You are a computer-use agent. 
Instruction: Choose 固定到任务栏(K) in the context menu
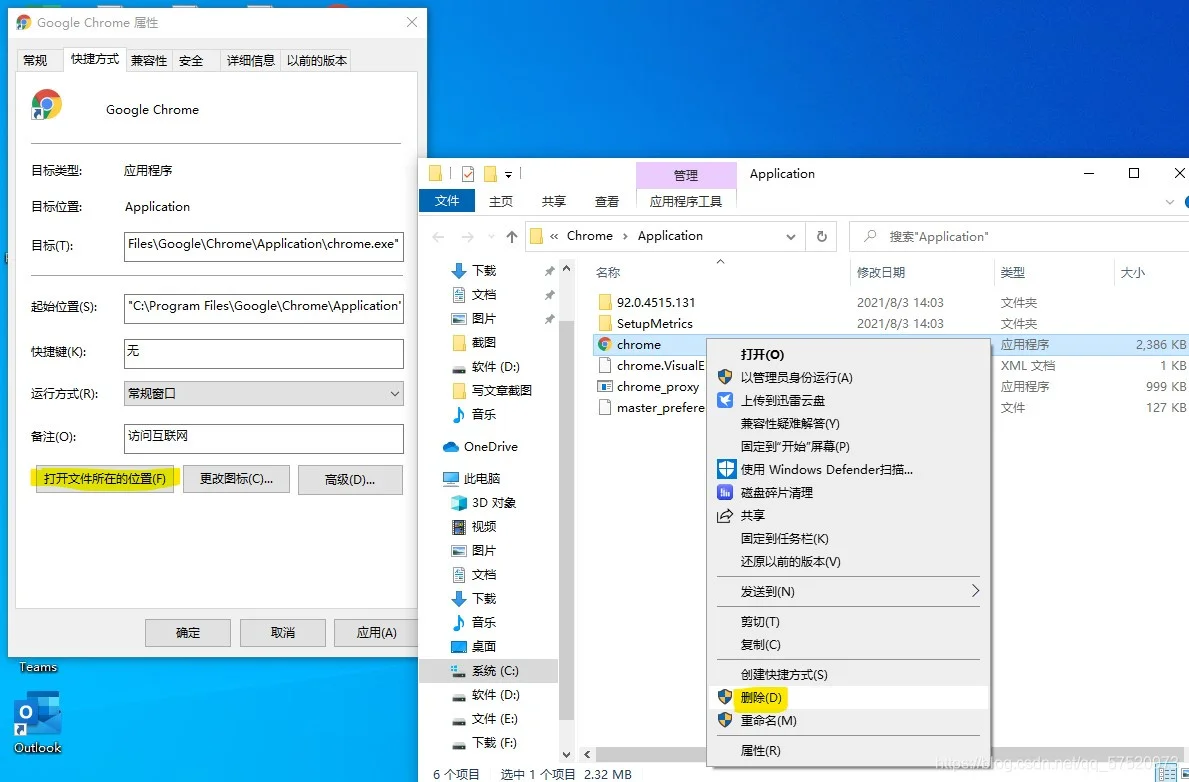[x=849, y=539]
